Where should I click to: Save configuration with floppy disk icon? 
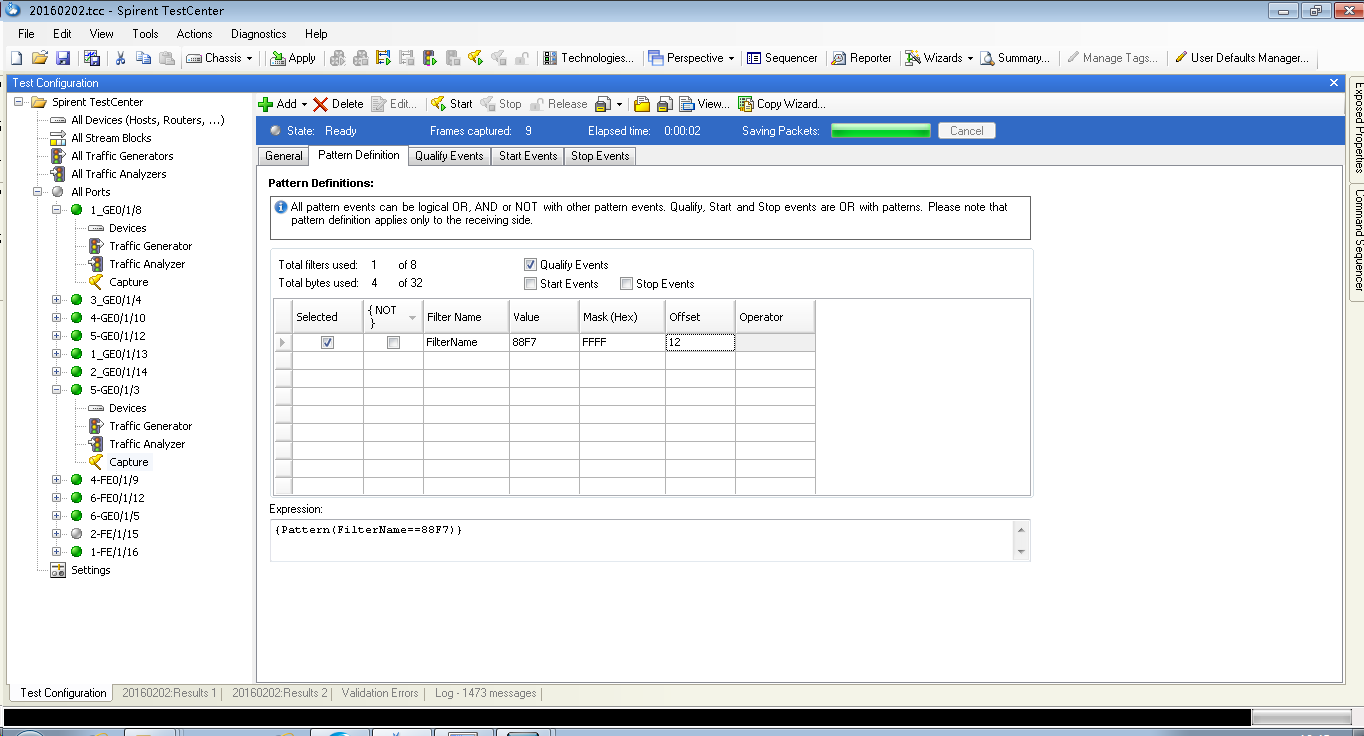62,58
